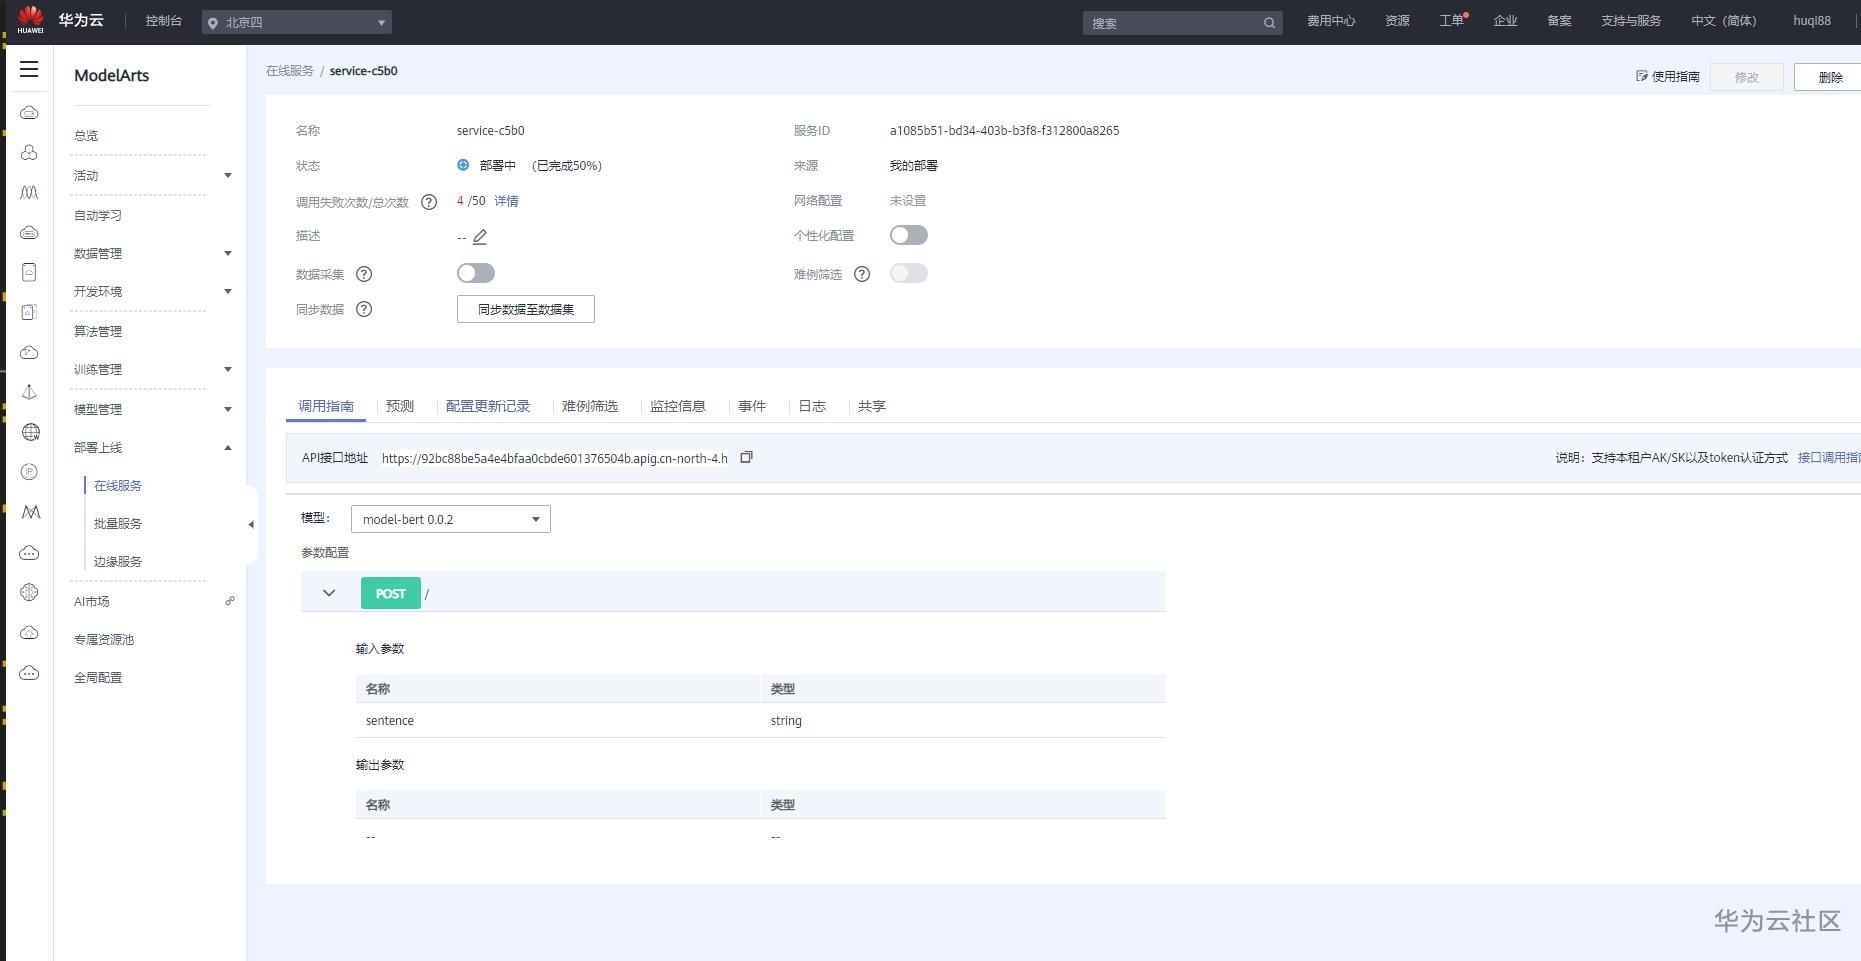The height and width of the screenshot is (961, 1861).
Task: Click help icon beside 同步数据
Action: point(364,309)
